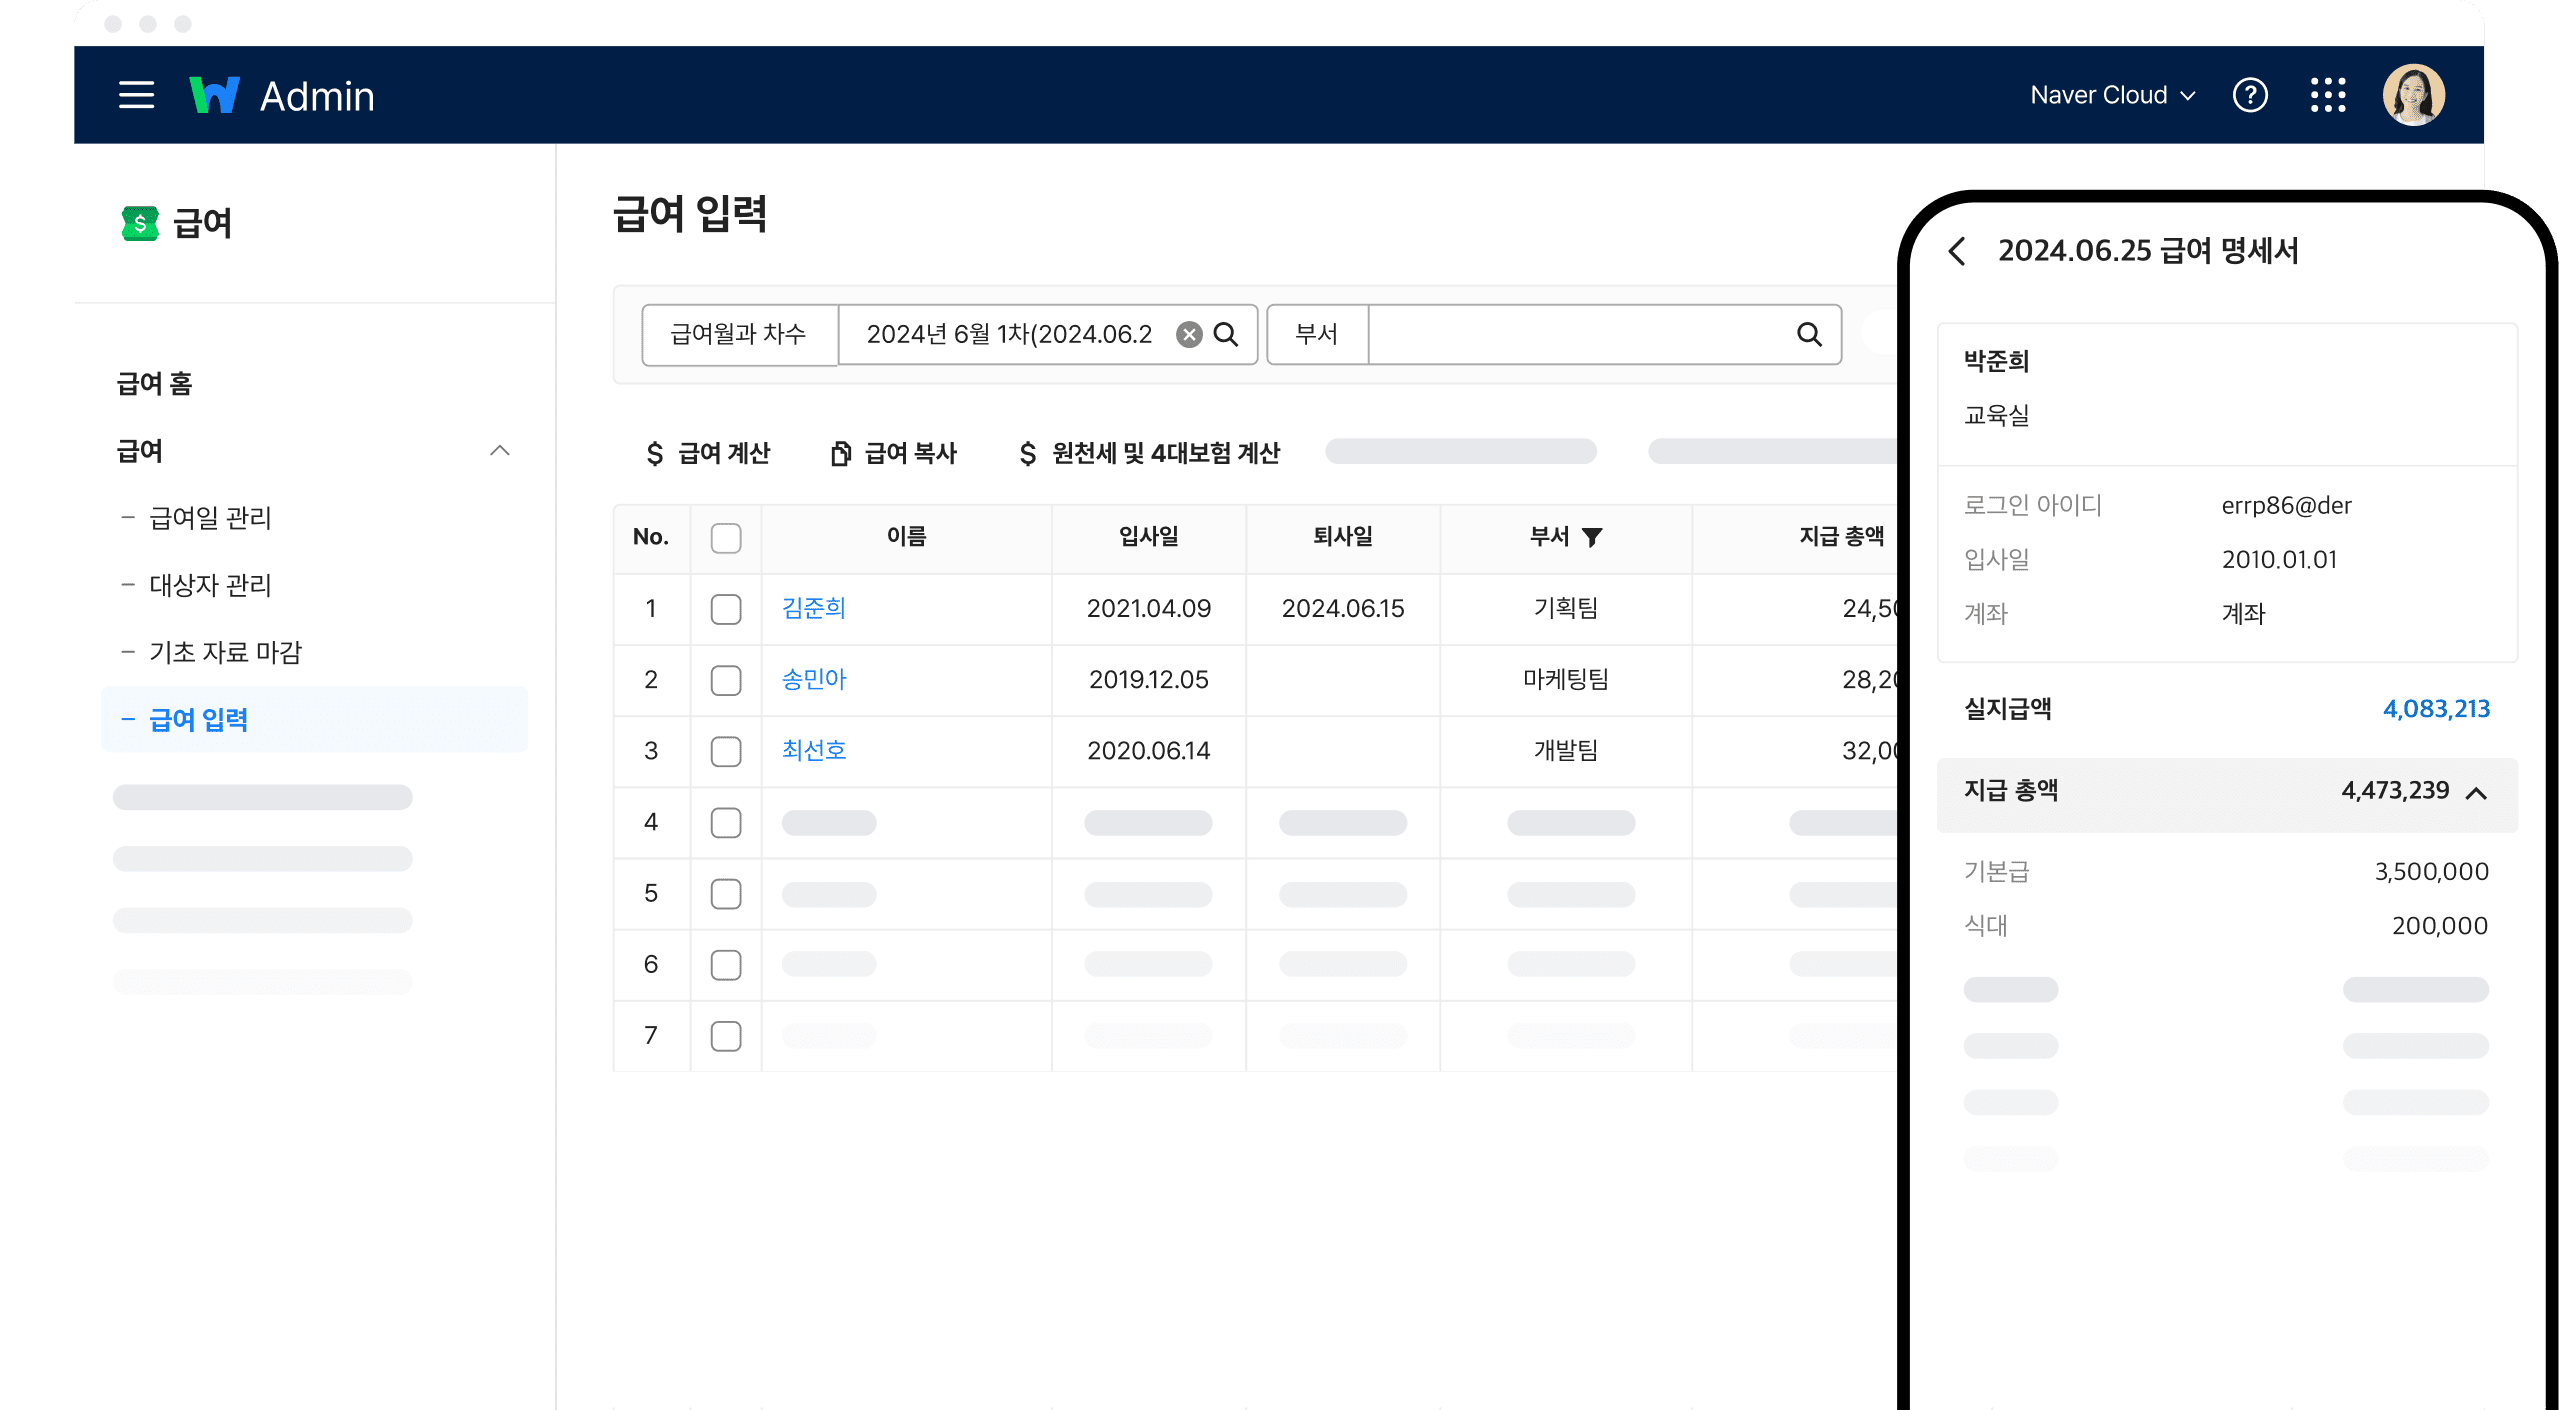This screenshot has width=2559, height=1410.
Task: Open the Naver Cloud dropdown
Action: (x=2112, y=95)
